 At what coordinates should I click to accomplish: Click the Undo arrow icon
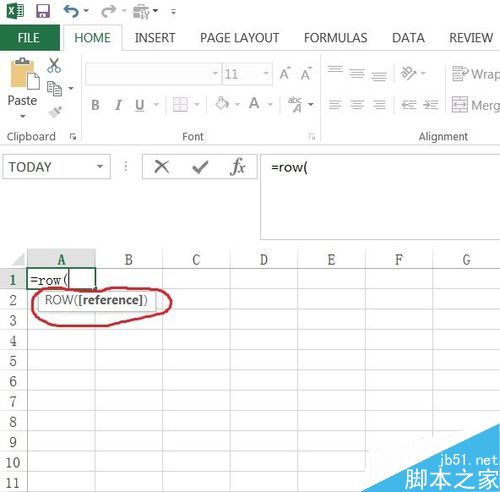[x=71, y=11]
